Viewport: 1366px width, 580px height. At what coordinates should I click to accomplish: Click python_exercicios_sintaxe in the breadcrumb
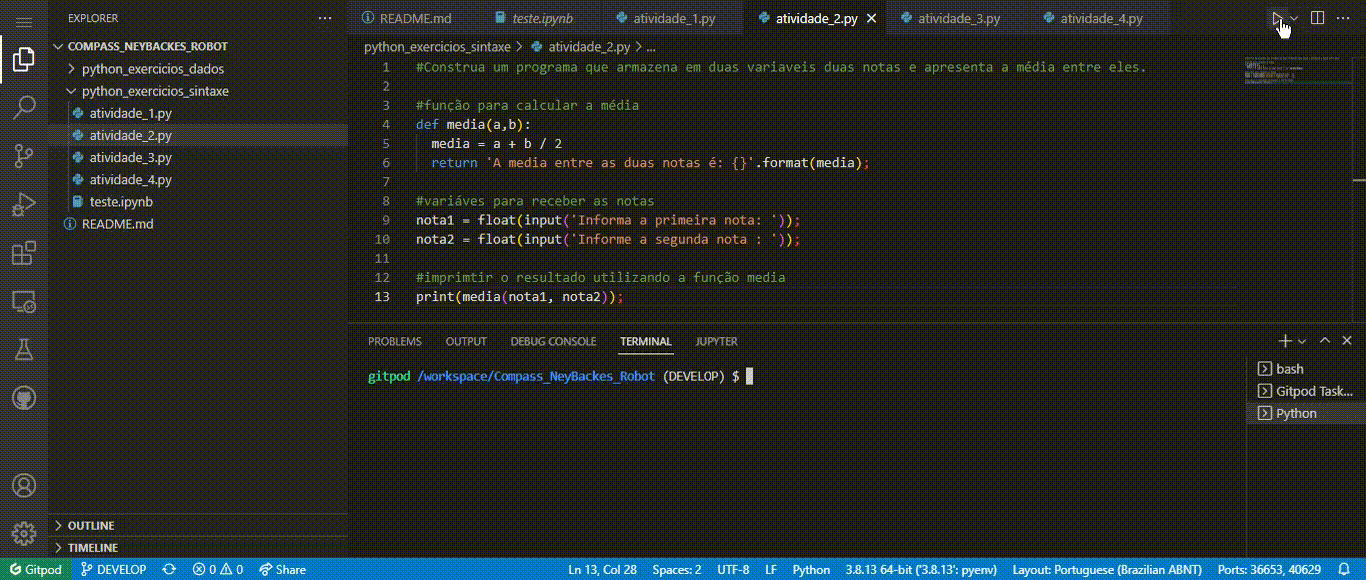pyautogui.click(x=437, y=46)
